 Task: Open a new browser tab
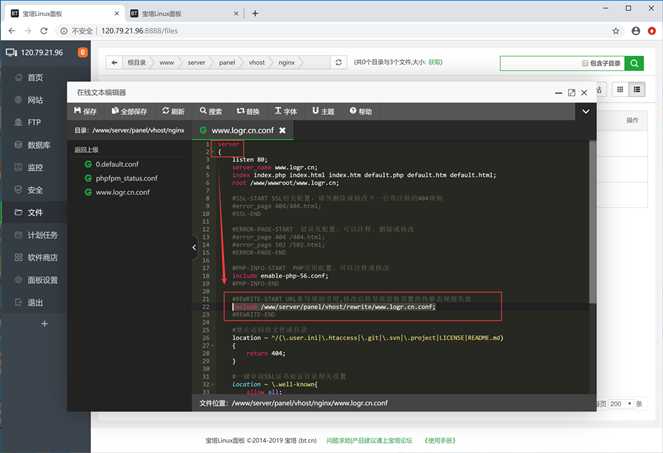click(255, 14)
